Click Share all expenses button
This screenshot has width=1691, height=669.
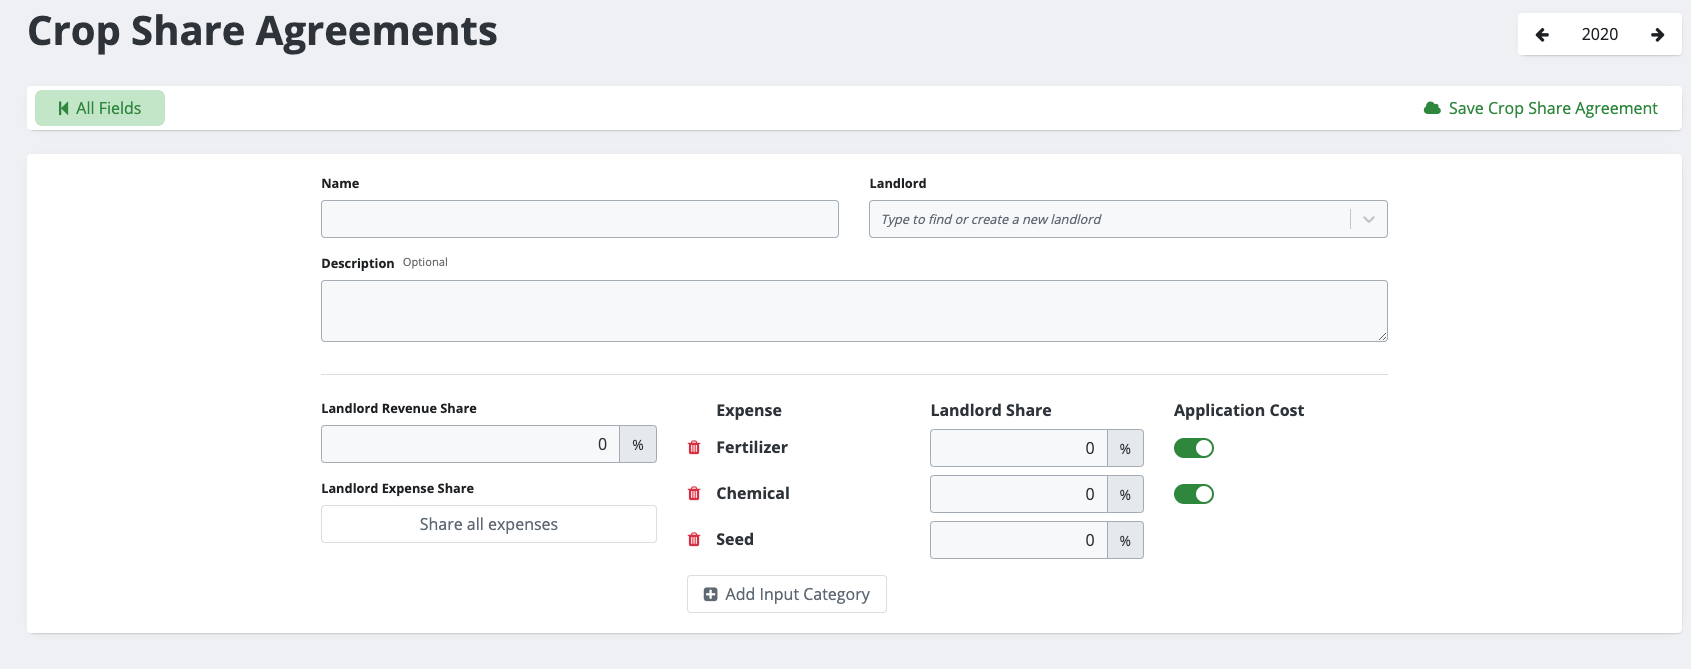(x=488, y=524)
